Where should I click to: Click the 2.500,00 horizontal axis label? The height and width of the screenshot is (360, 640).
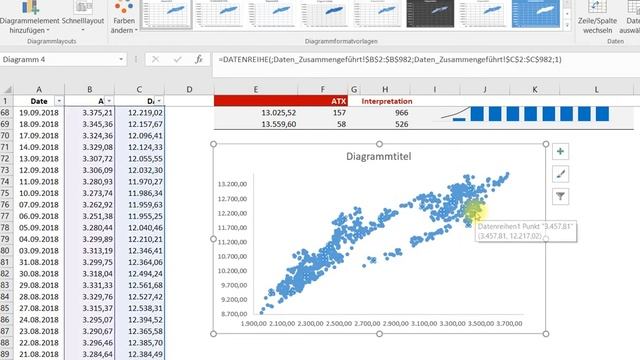click(339, 323)
